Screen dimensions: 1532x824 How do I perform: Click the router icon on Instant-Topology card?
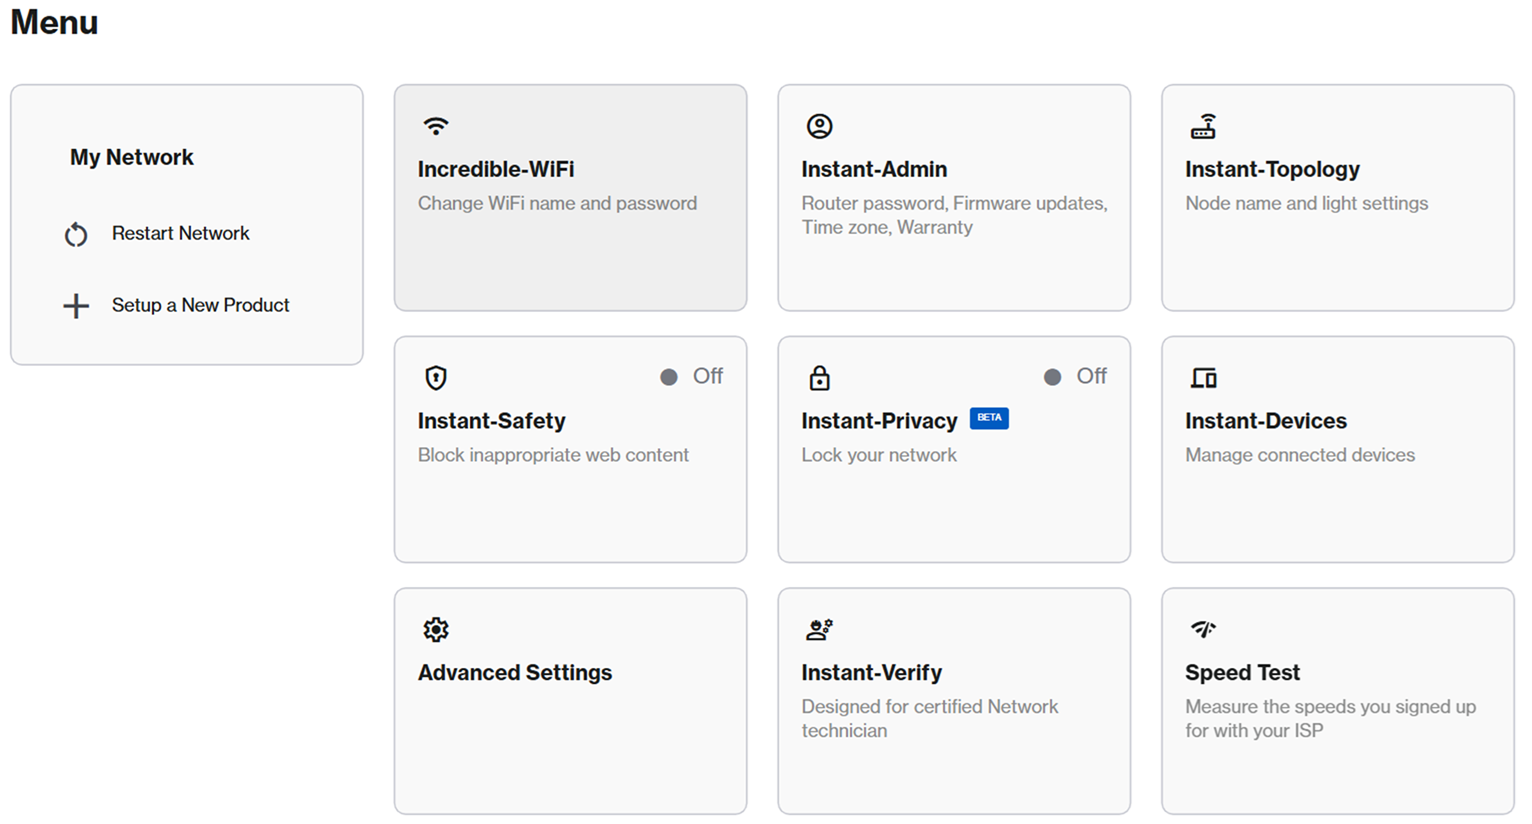tap(1203, 125)
